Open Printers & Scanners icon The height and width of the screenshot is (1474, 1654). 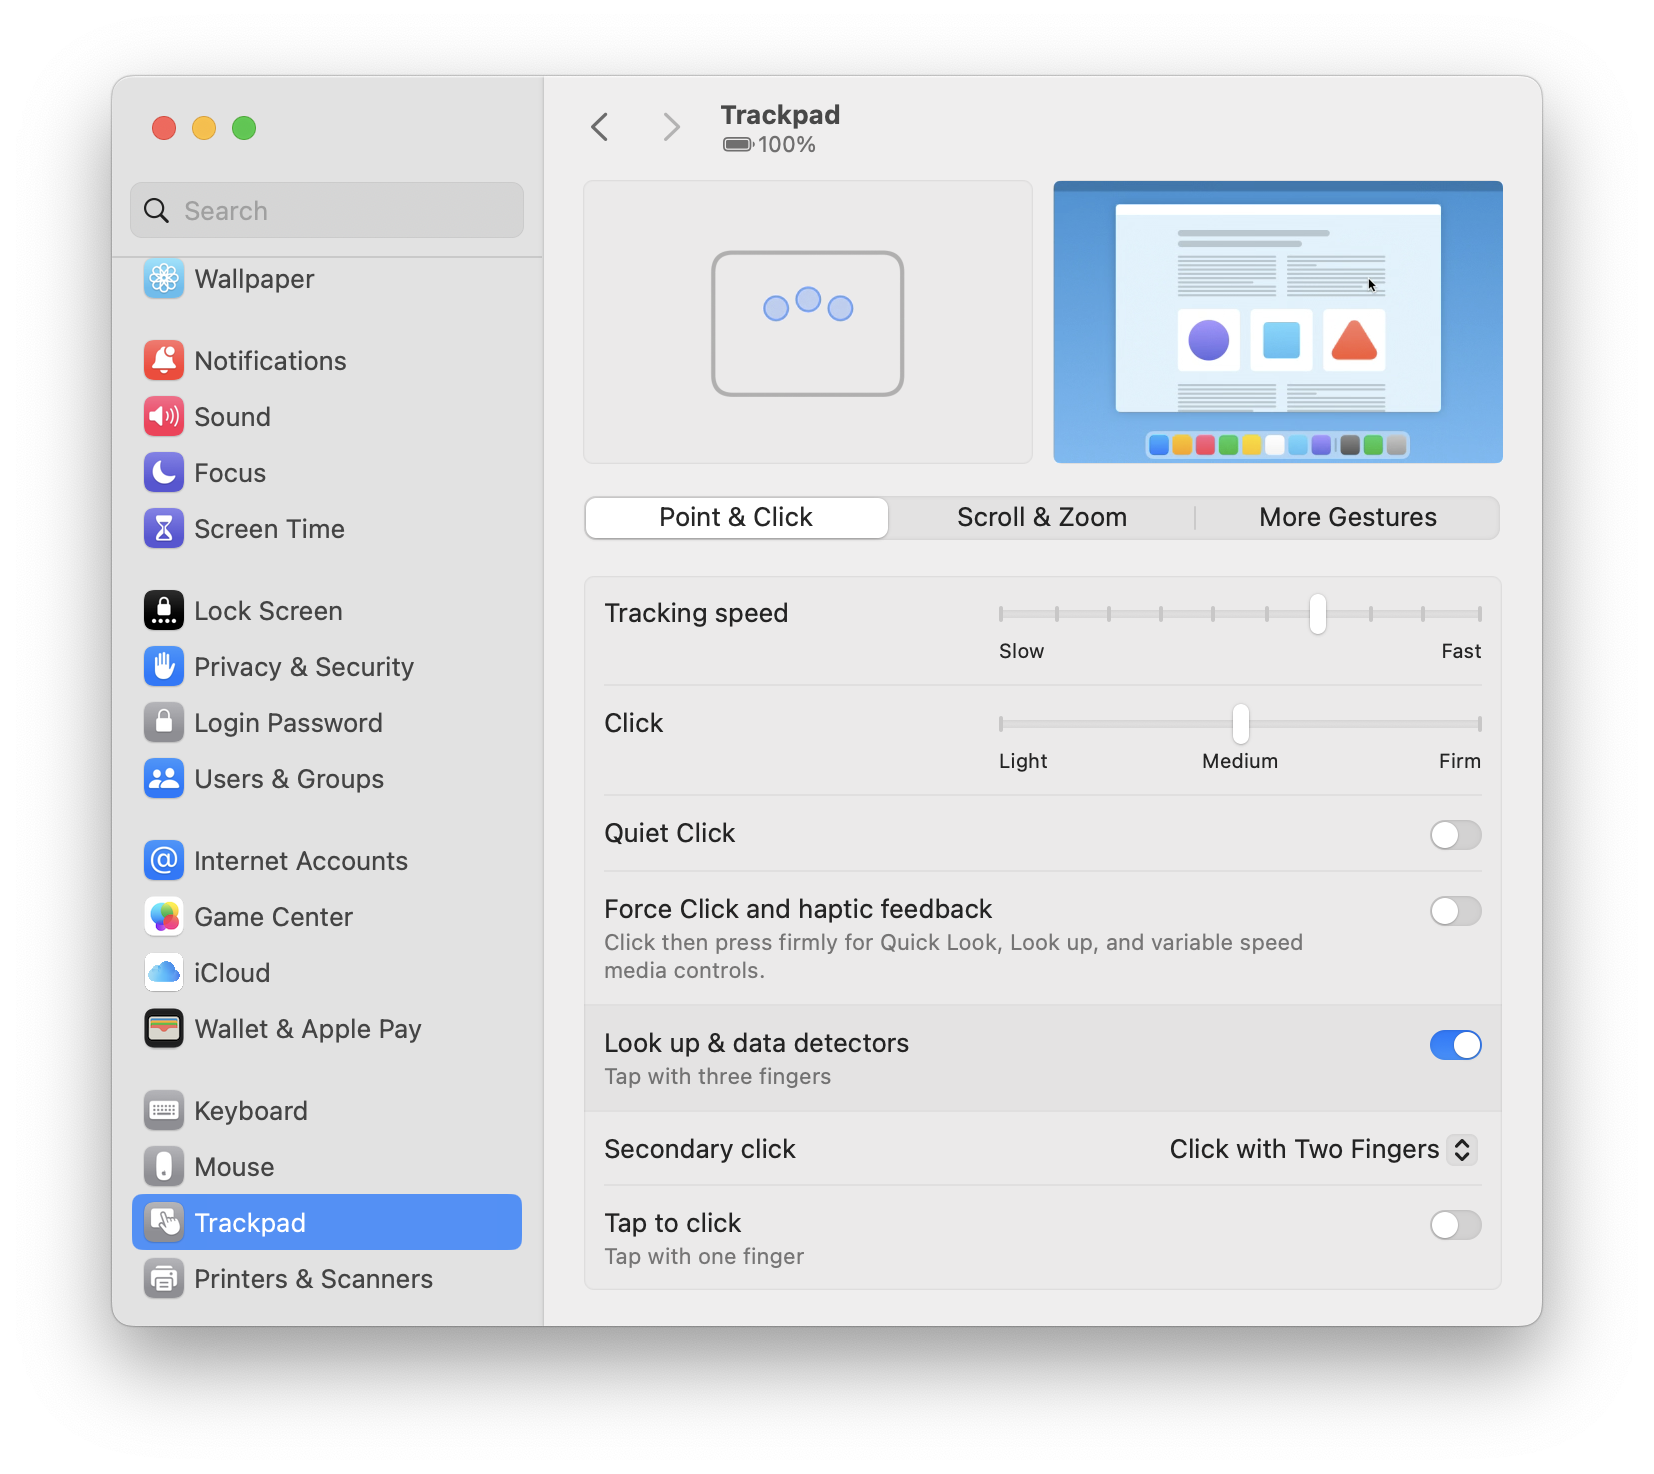[x=164, y=1279]
